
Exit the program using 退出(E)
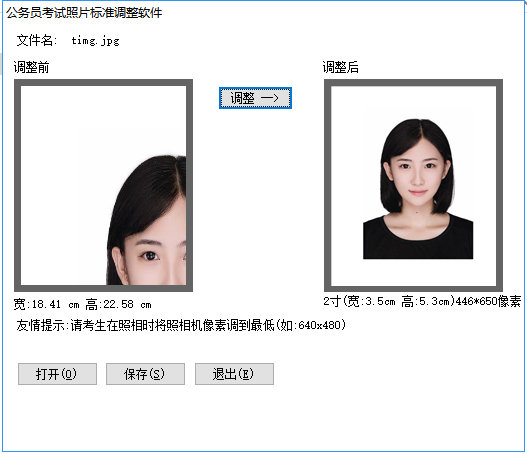pyautogui.click(x=234, y=374)
